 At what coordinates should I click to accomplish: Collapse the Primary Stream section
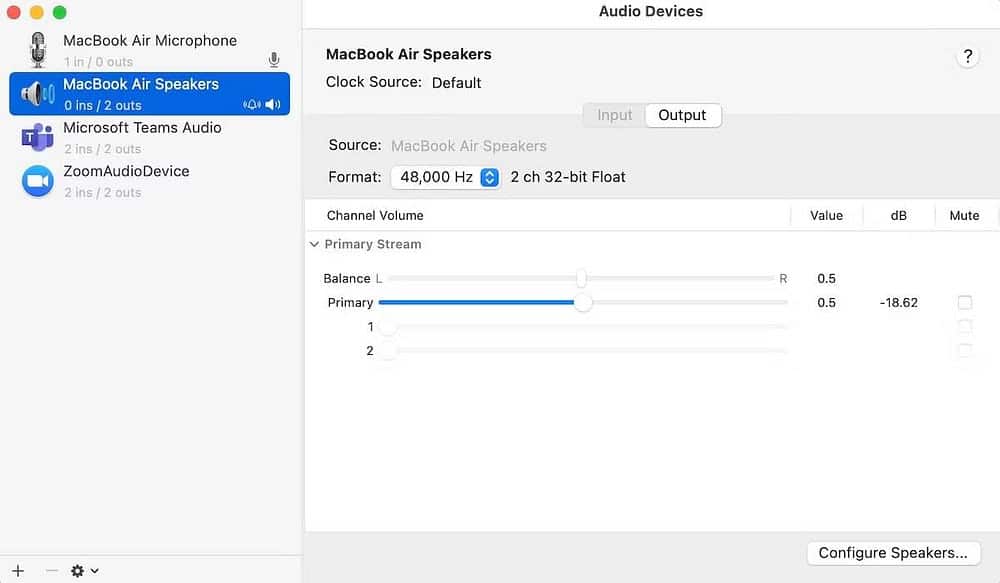314,244
